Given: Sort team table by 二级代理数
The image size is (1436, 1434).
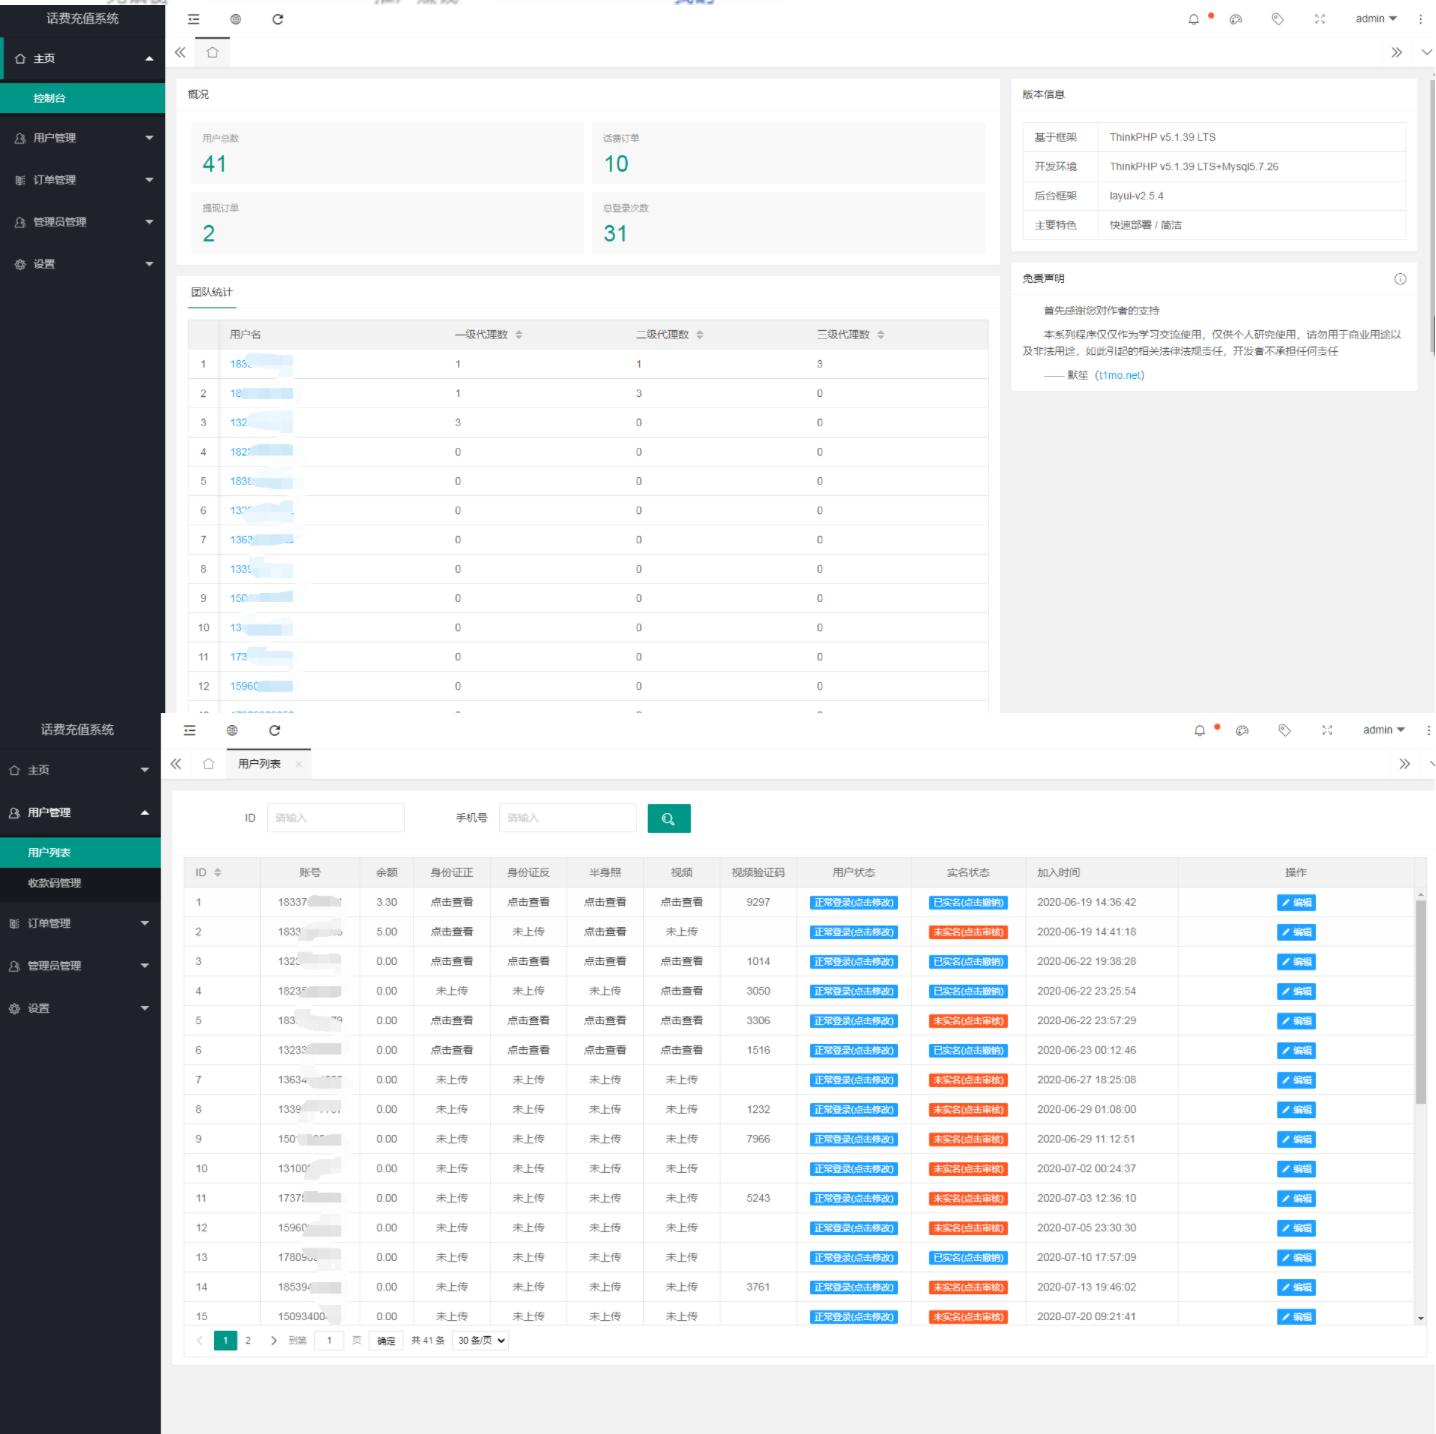Looking at the screenshot, I should 700,335.
